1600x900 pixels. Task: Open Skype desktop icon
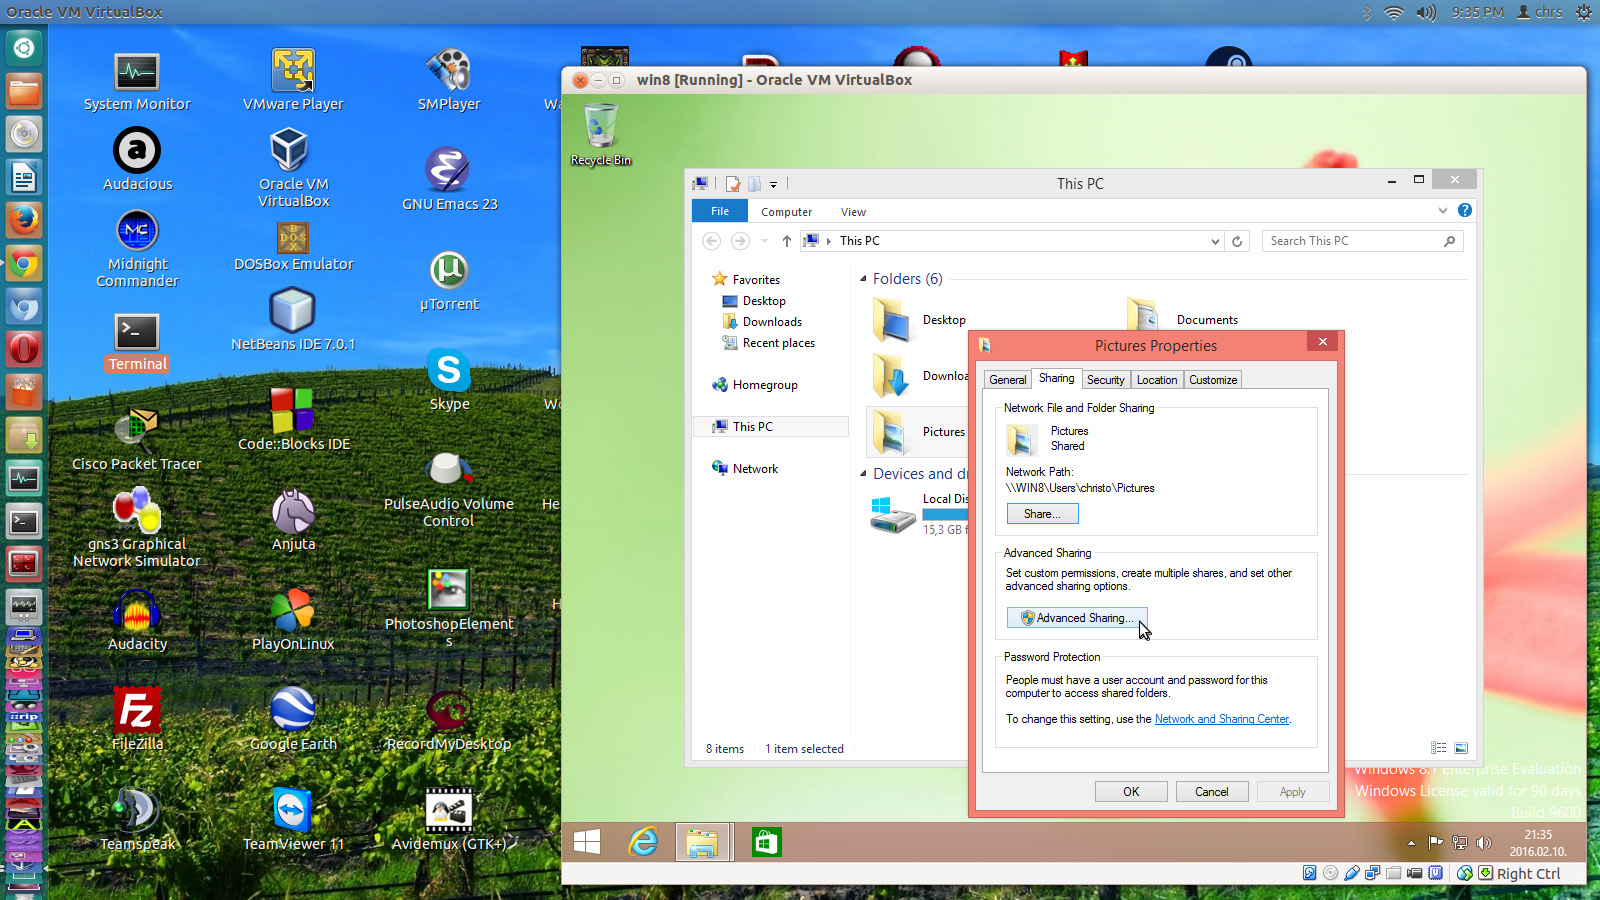point(449,370)
